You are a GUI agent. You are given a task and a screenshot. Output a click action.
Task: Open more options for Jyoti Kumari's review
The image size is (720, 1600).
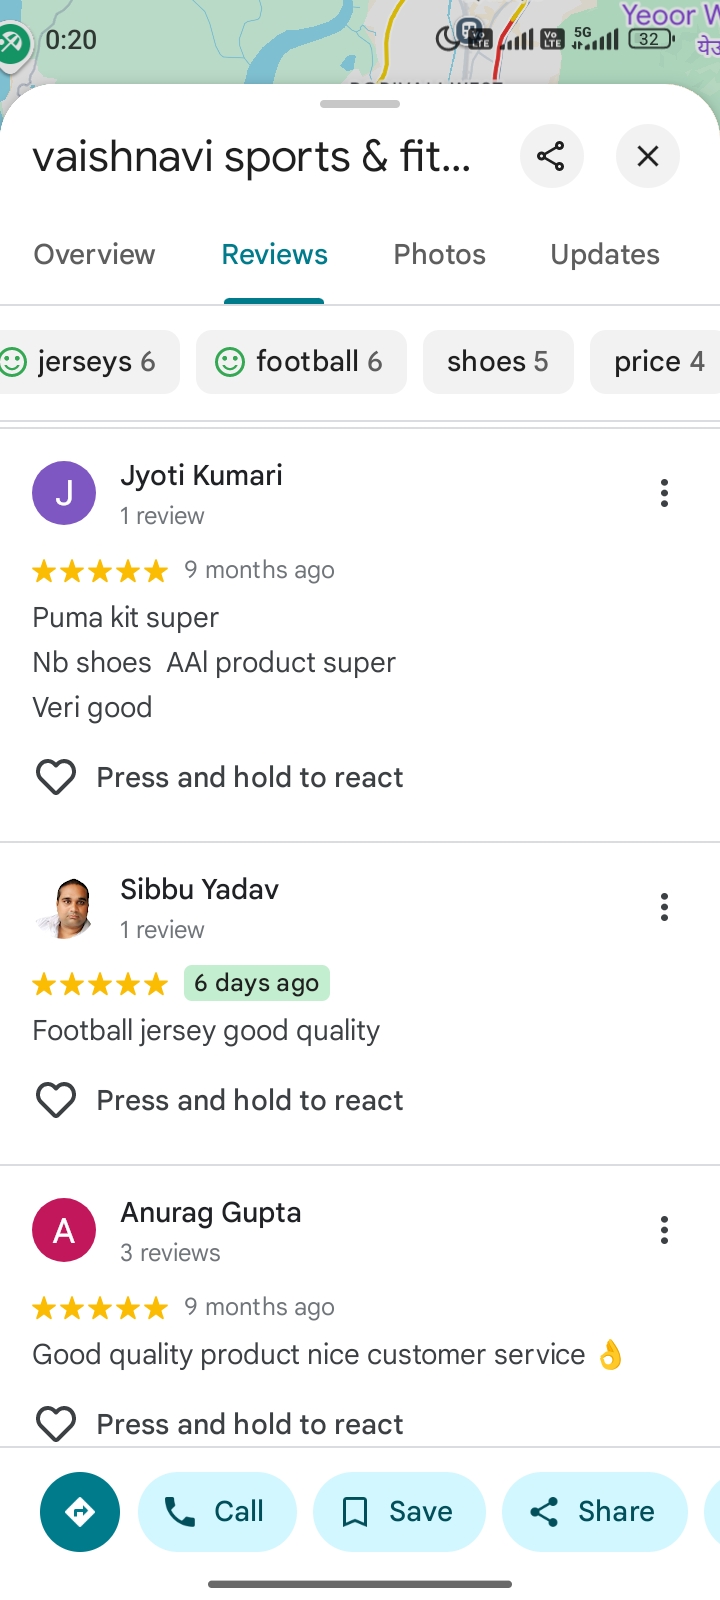coord(664,493)
